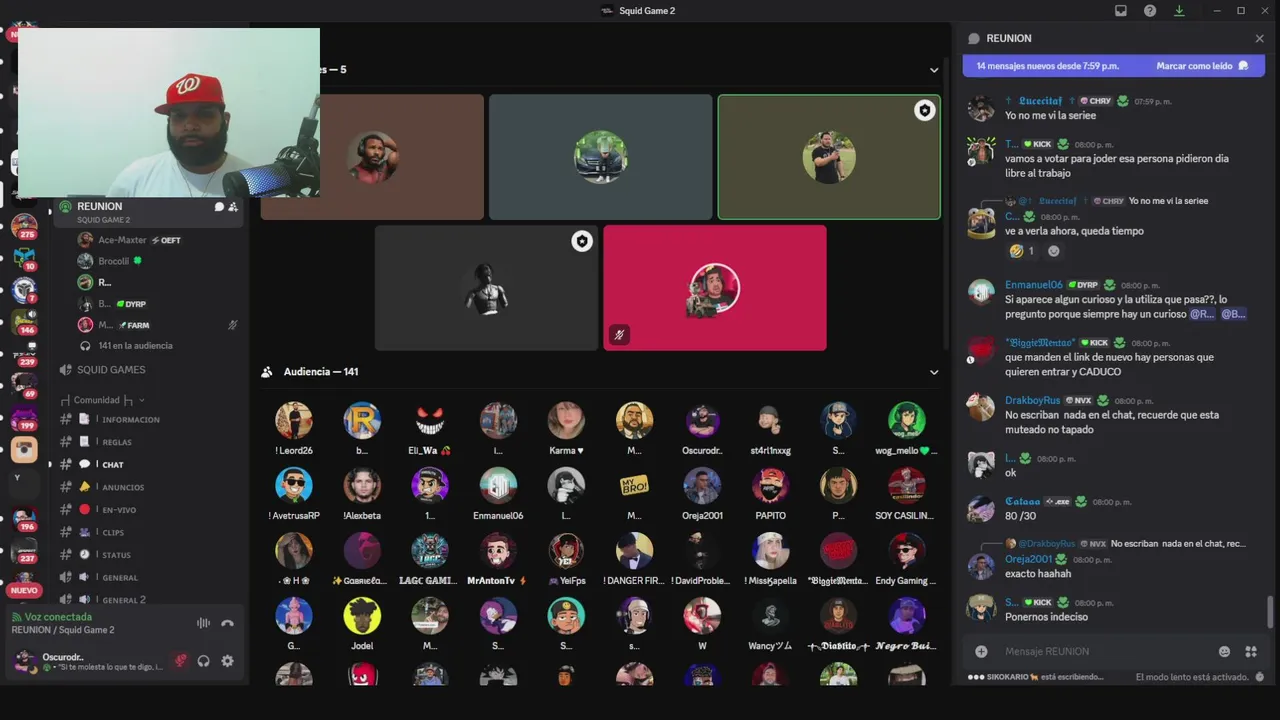Open the help question-mark icon
This screenshot has height=720, width=1280.
point(1150,11)
